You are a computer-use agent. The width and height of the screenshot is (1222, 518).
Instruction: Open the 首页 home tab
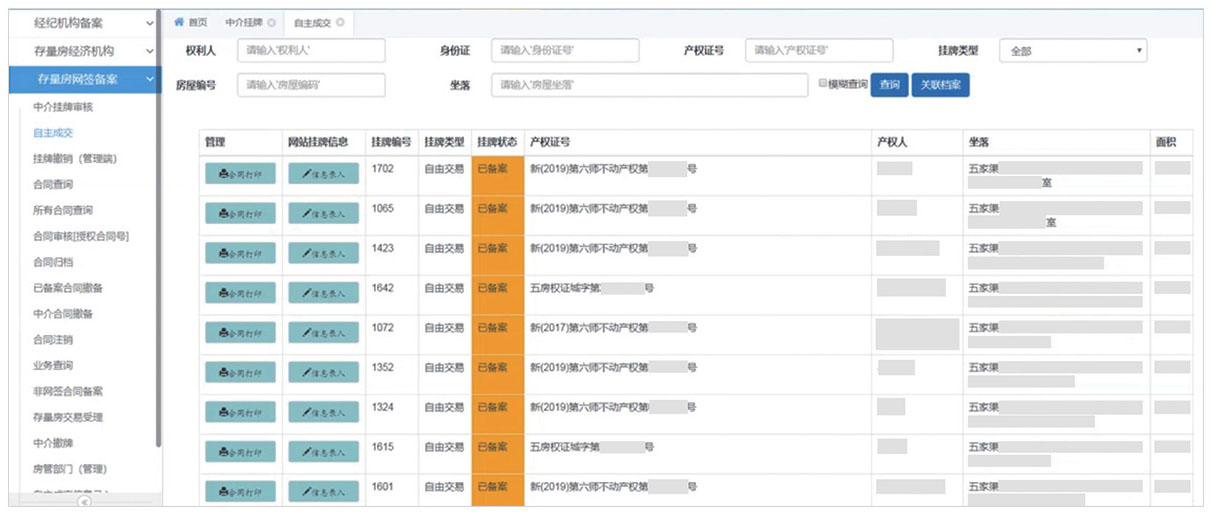190,22
